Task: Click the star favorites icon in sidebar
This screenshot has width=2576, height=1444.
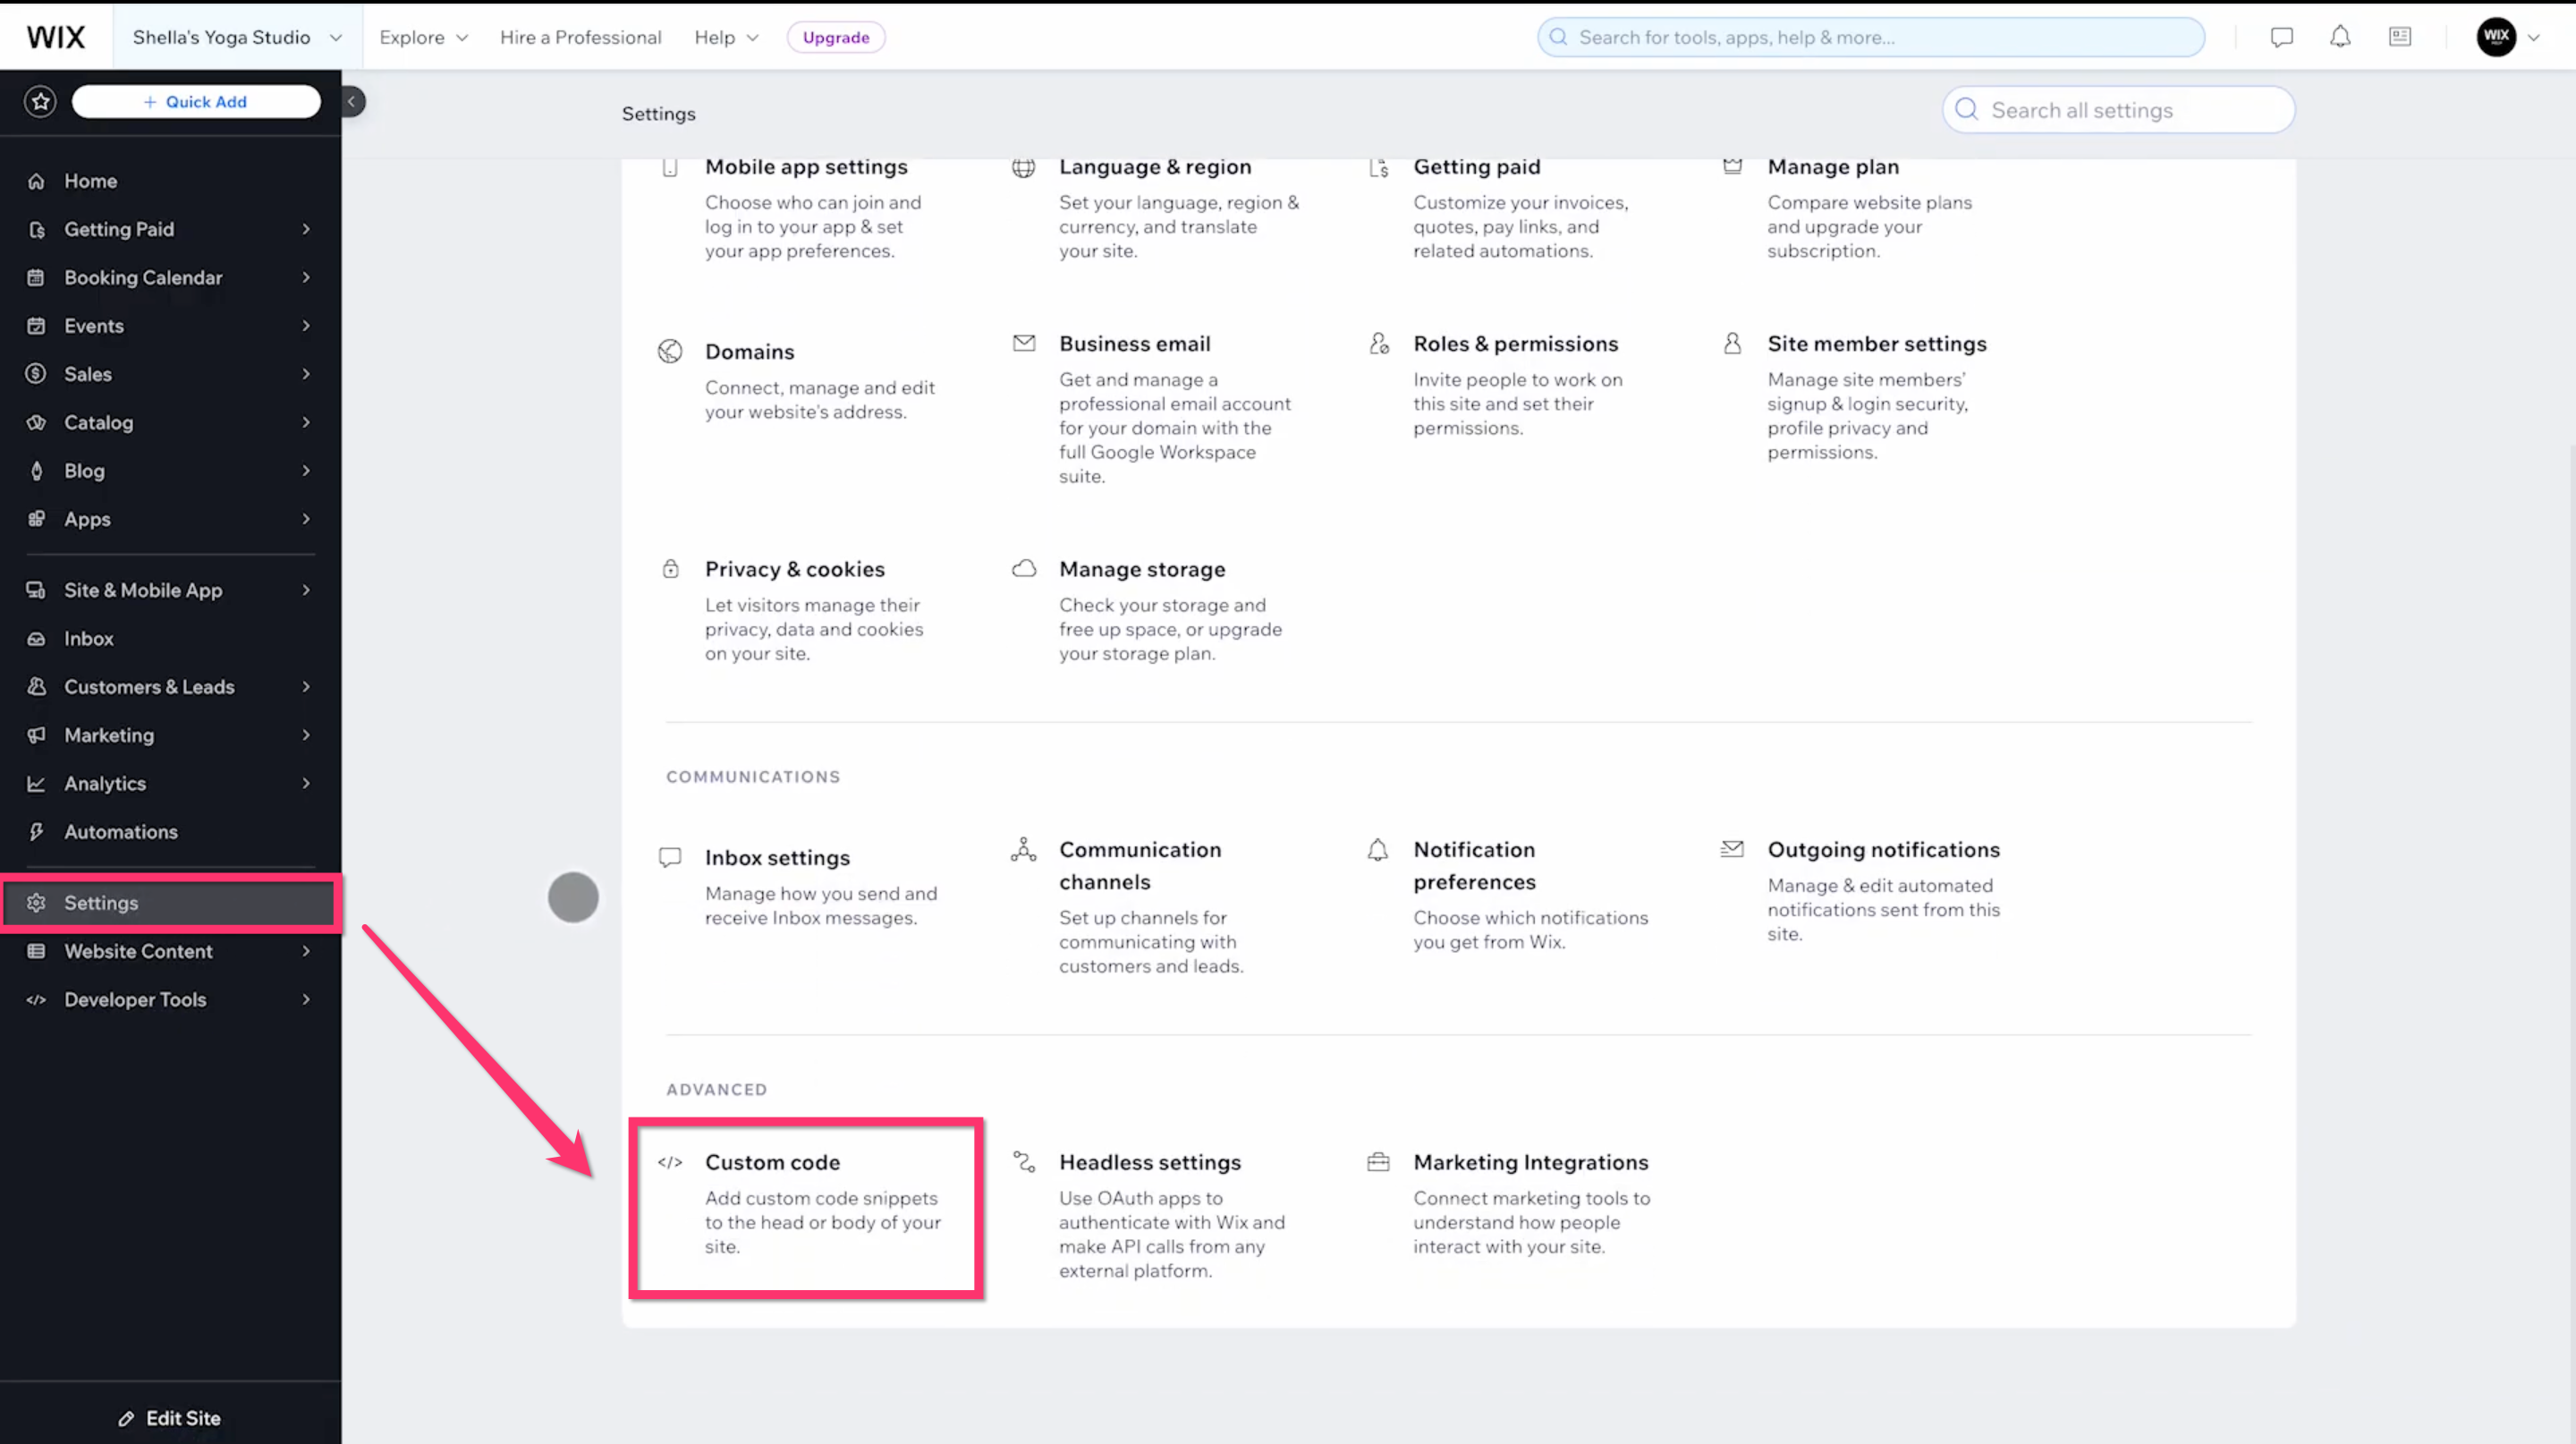Action: tap(40, 101)
